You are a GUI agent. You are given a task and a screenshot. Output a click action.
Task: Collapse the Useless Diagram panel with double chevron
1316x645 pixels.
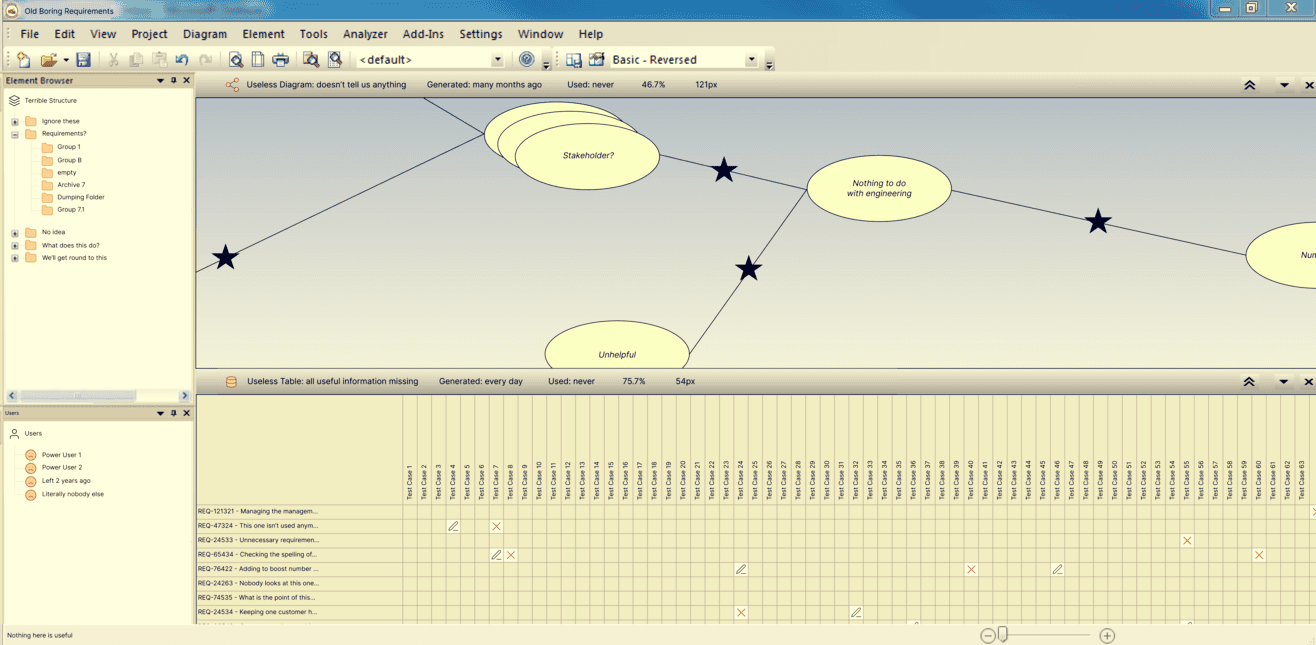point(1249,86)
